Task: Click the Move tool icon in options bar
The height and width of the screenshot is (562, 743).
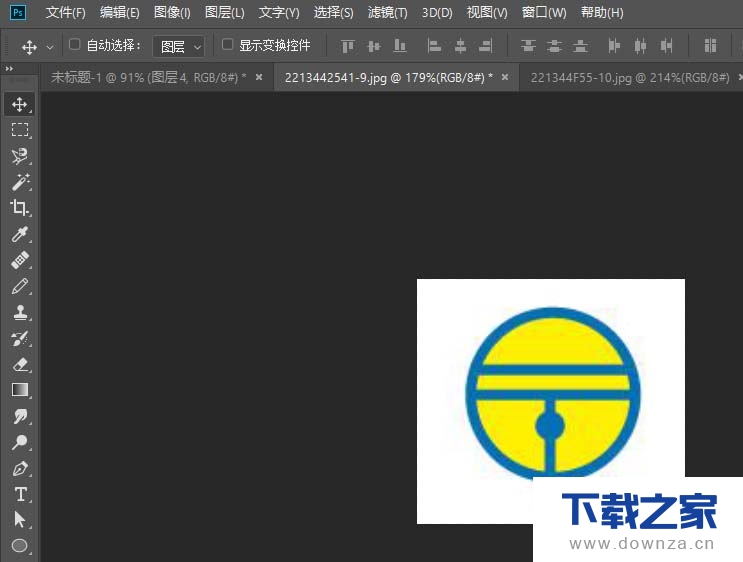Action: (x=29, y=47)
